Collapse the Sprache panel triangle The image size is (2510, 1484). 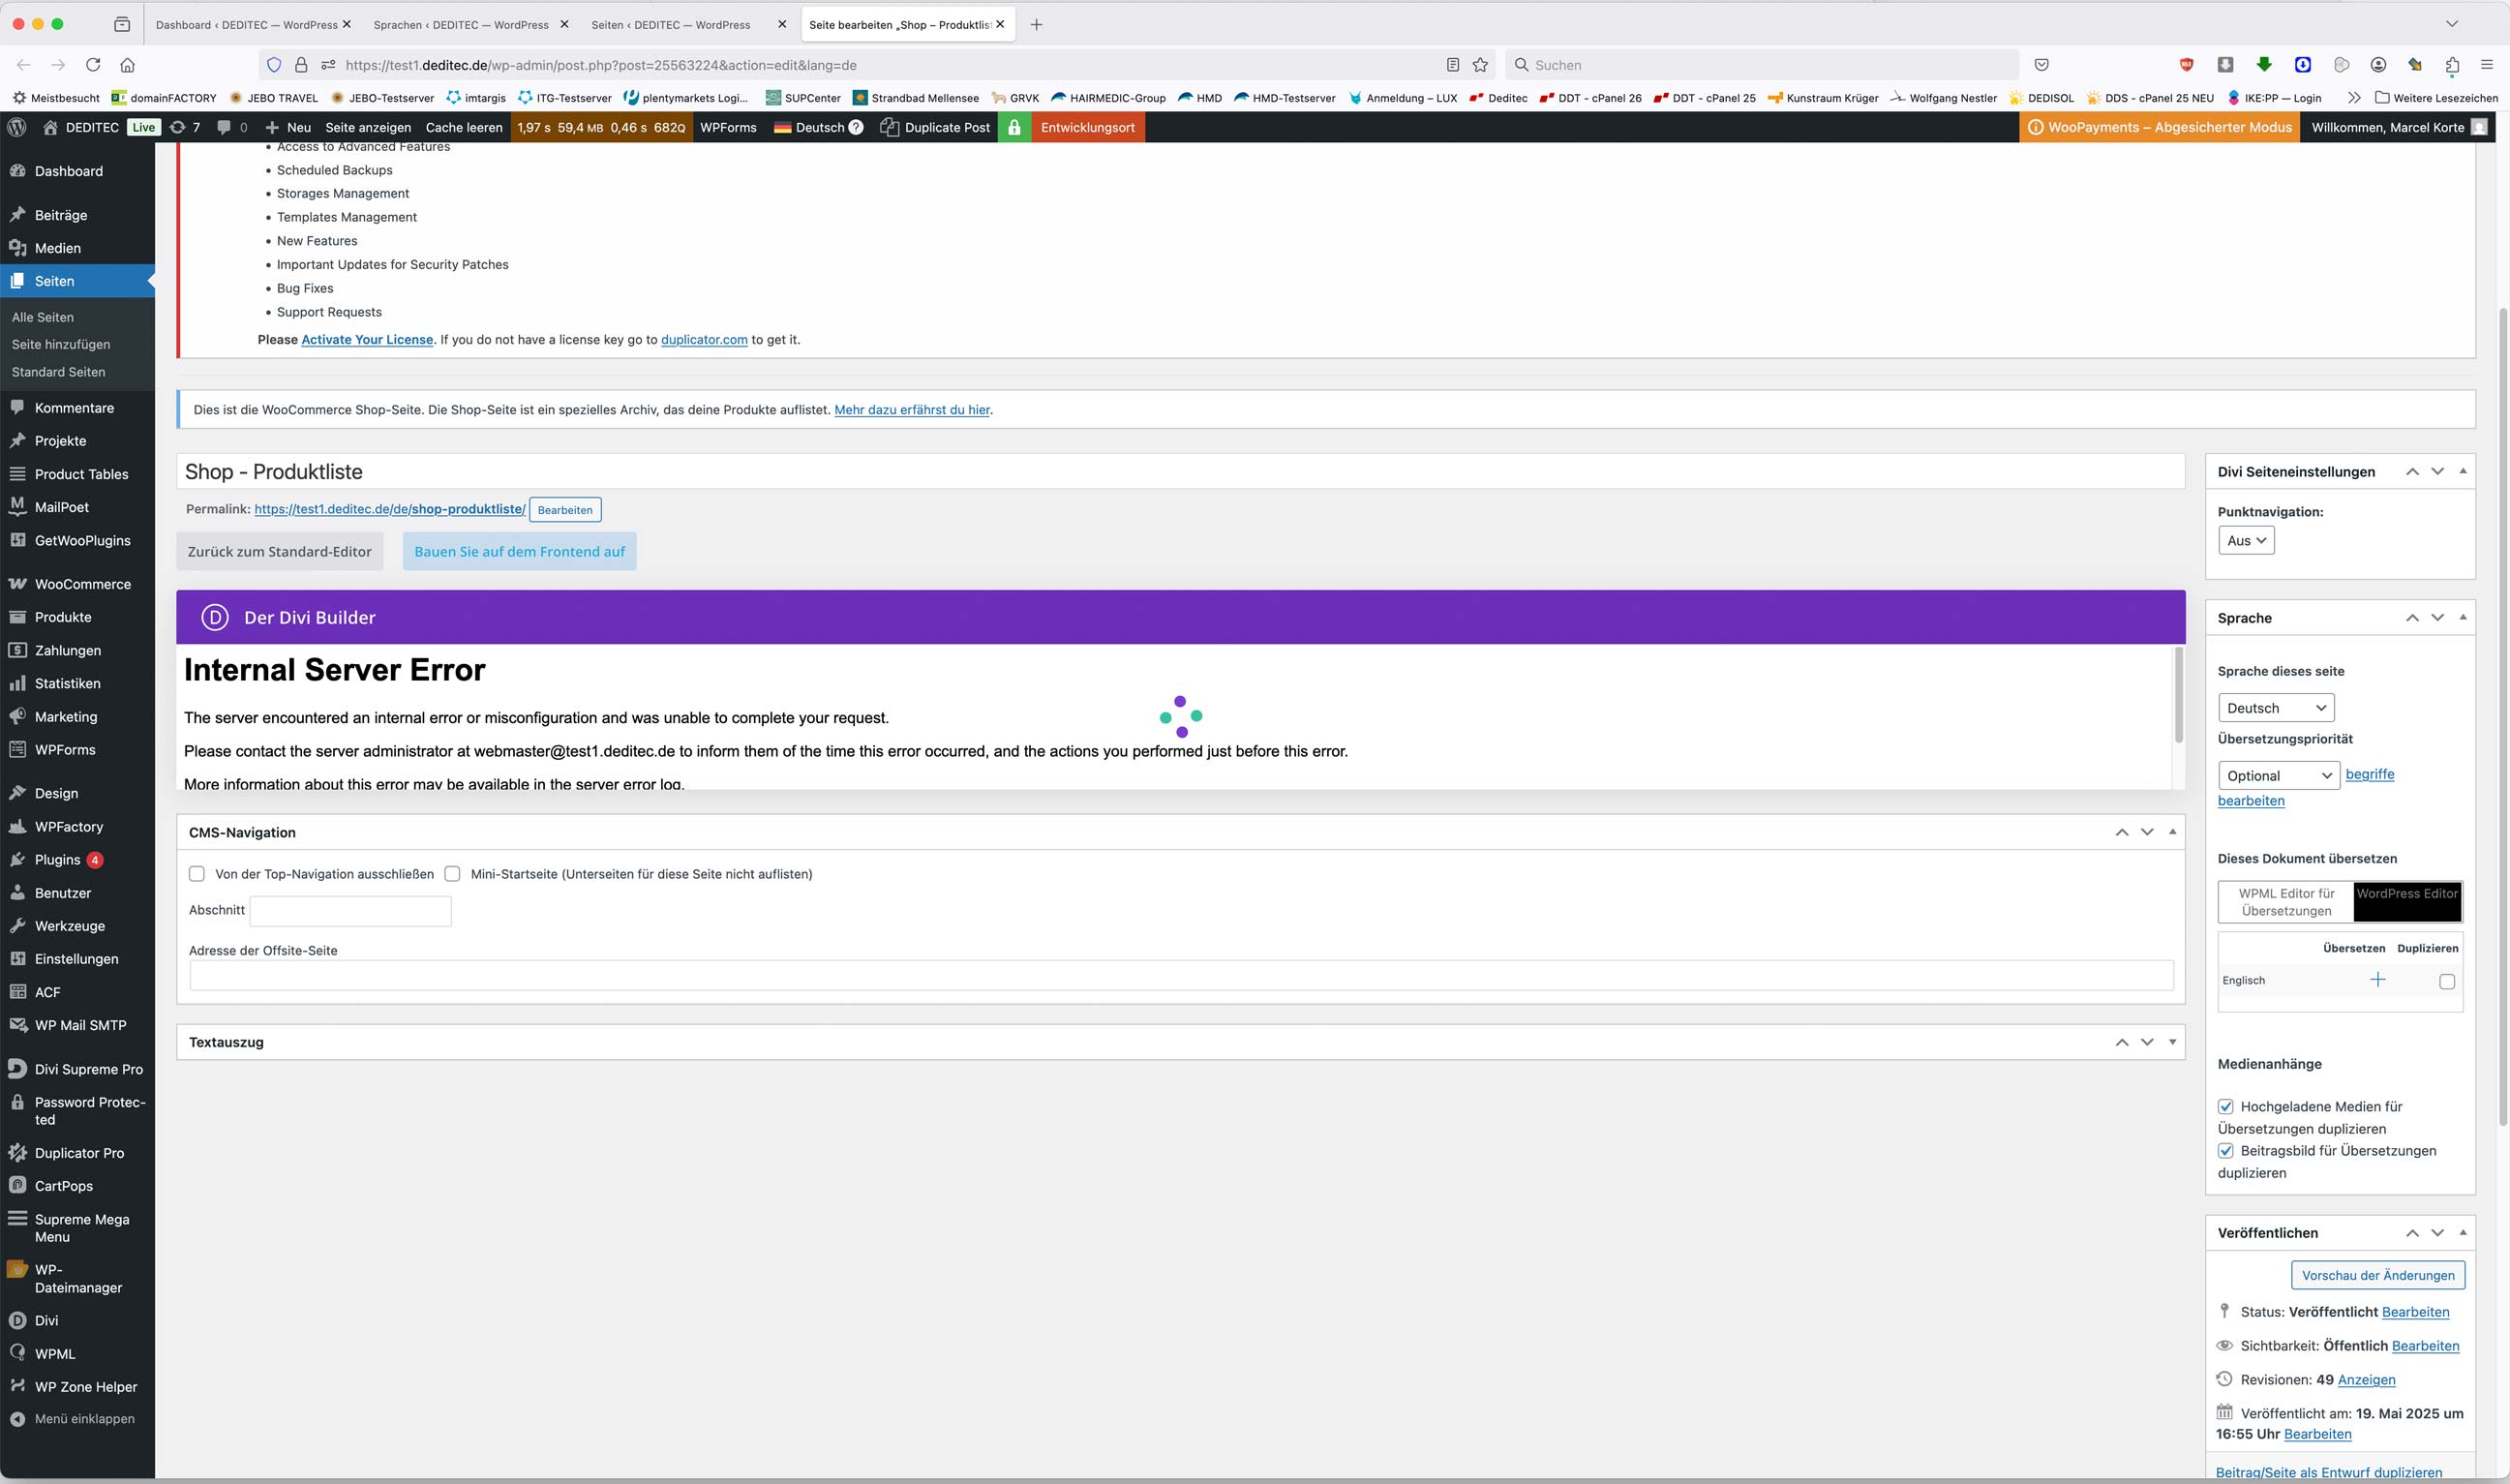(2463, 617)
